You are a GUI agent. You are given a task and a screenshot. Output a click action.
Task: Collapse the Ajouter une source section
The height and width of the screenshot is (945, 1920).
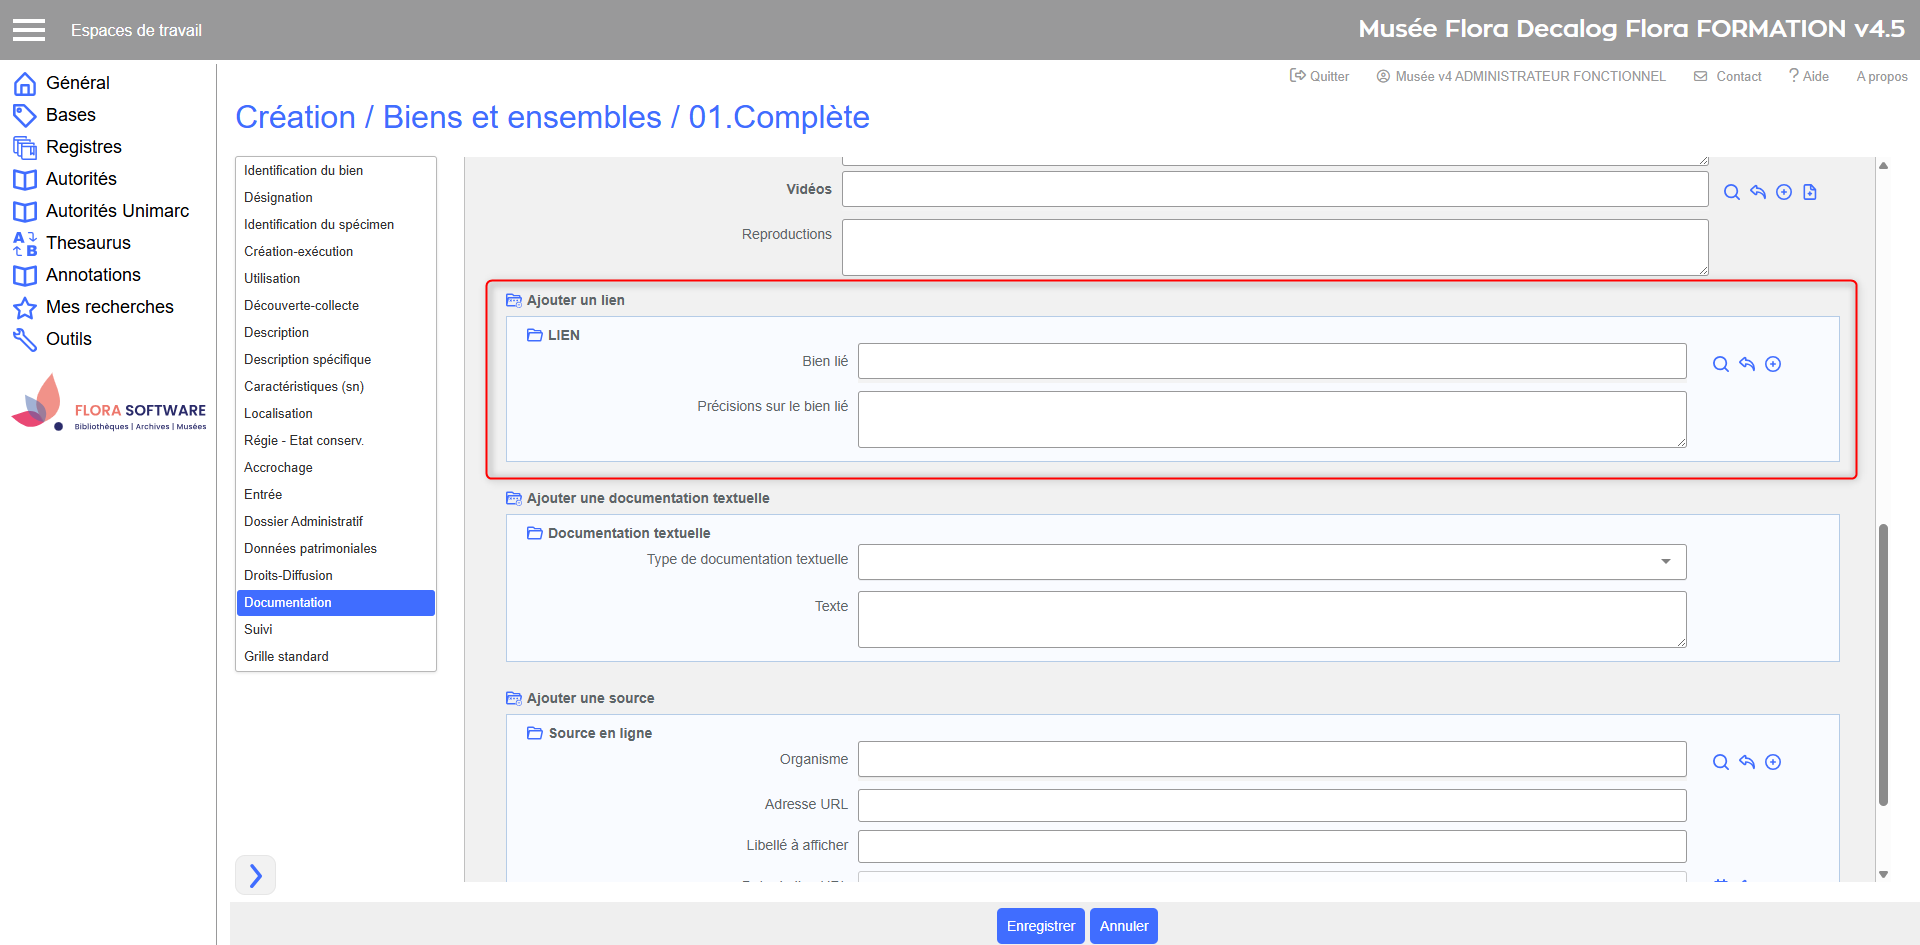click(514, 698)
